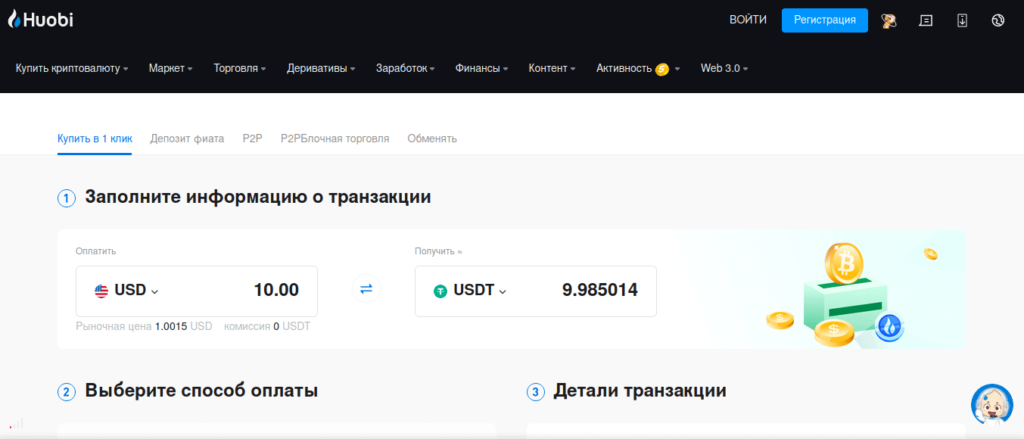Image resolution: width=1024 pixels, height=439 pixels.
Task: Open the app download icon in header
Action: coord(962,20)
